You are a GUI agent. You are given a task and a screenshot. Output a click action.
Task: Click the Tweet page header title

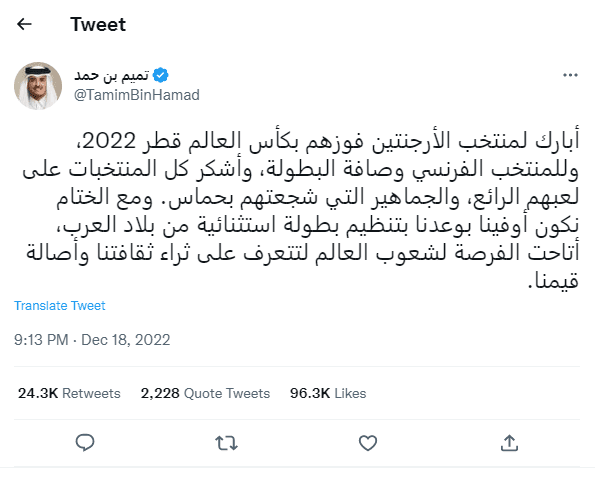[x=98, y=24]
